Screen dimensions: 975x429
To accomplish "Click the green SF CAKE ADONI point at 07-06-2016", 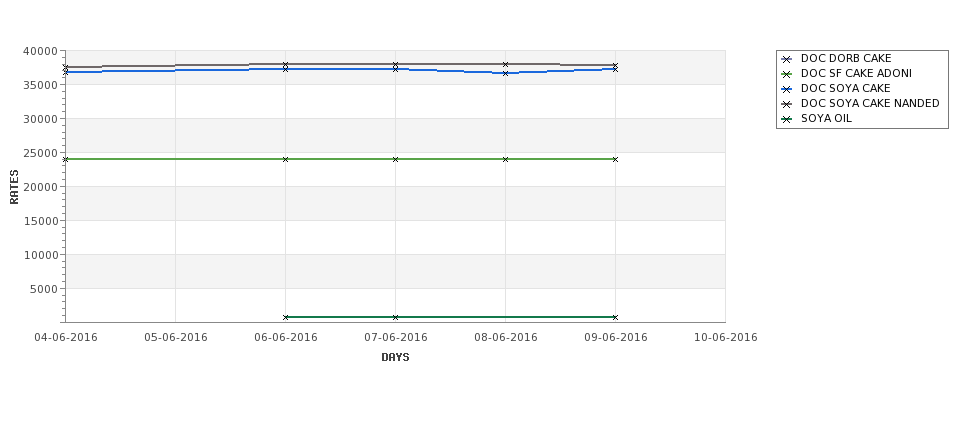I will [x=395, y=159].
